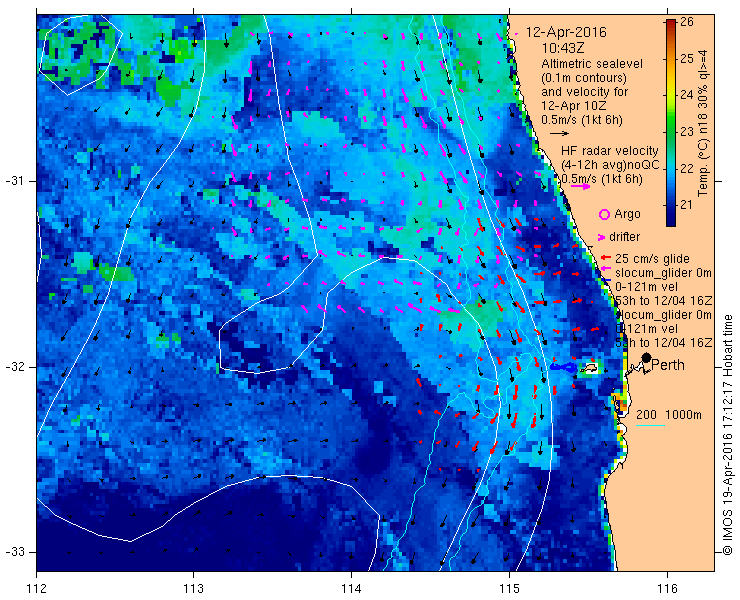This screenshot has width=740, height=600.
Task: Click the dark blue 21 degree colorbar section
Action: 671,205
